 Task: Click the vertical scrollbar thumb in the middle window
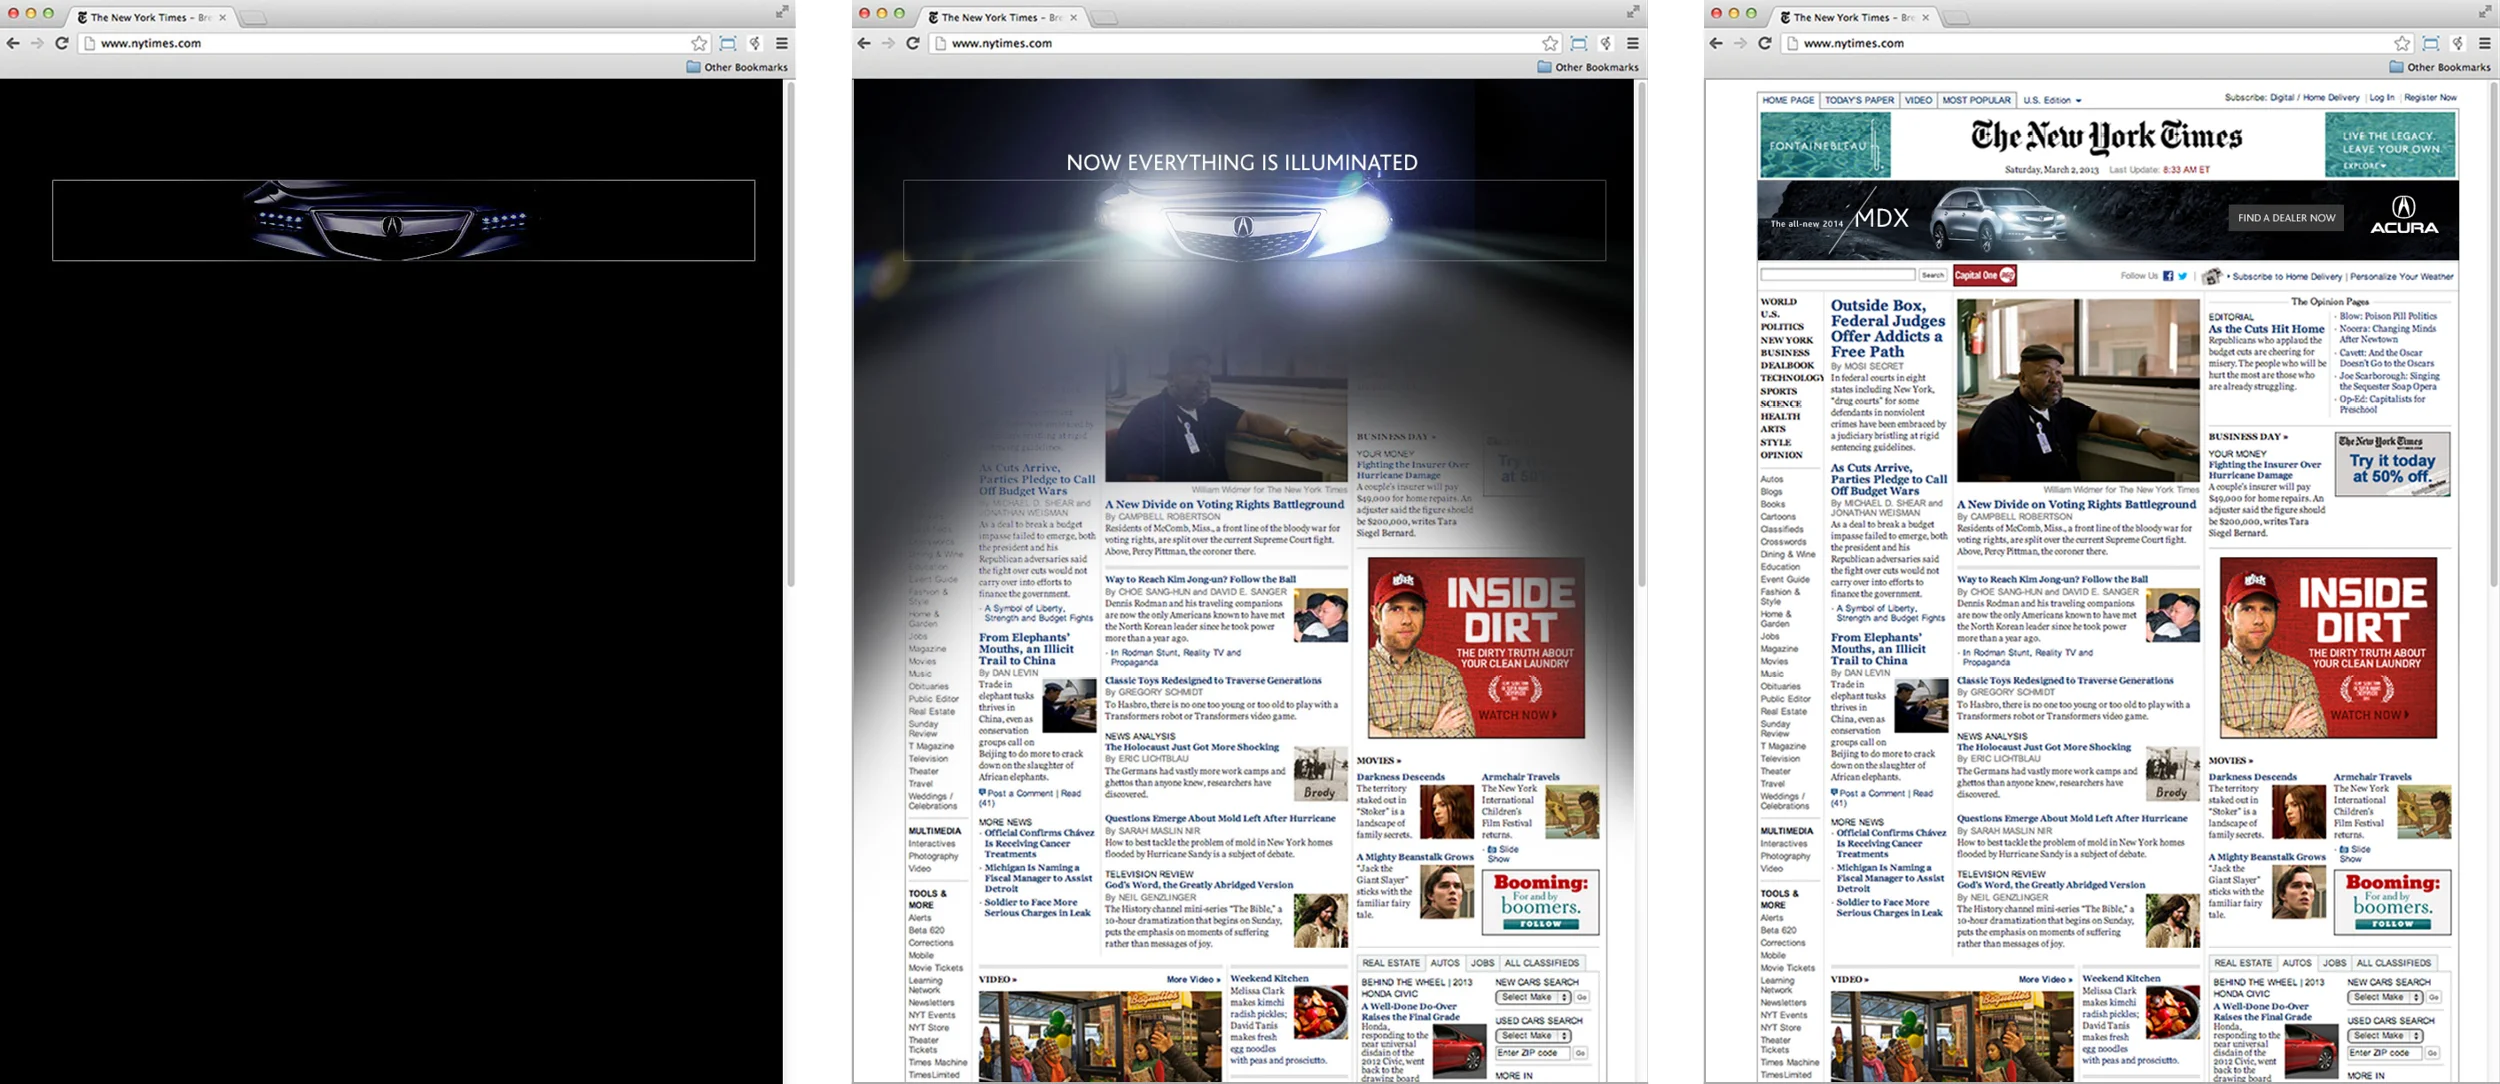coord(1641,335)
